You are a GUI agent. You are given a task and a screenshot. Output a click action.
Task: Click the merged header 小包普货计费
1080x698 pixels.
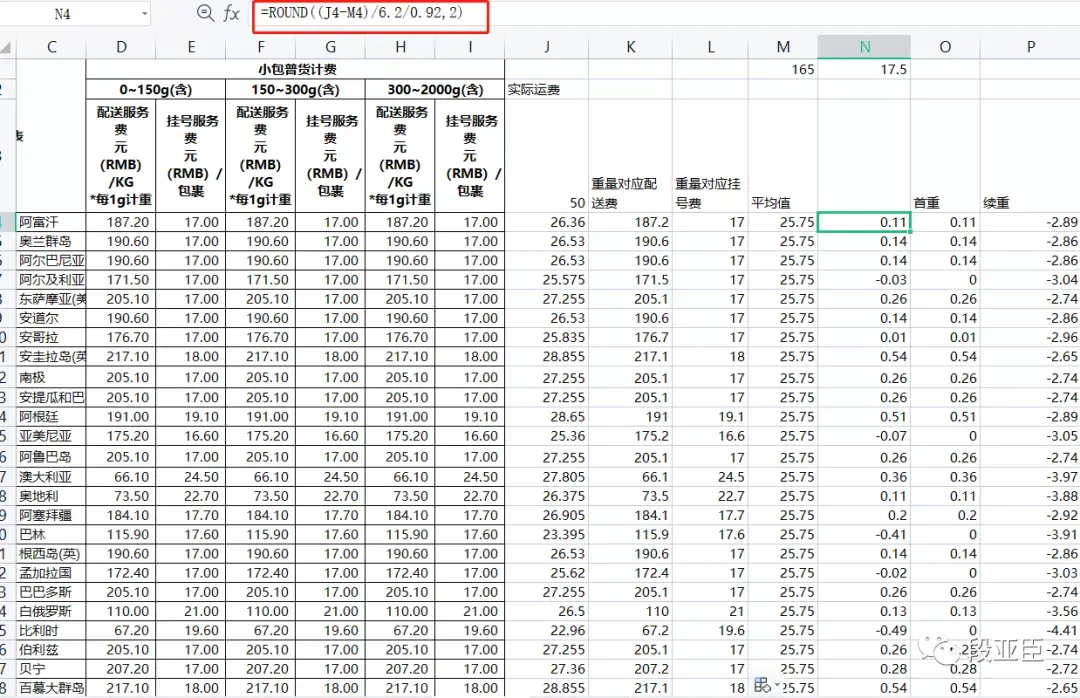pos(295,69)
